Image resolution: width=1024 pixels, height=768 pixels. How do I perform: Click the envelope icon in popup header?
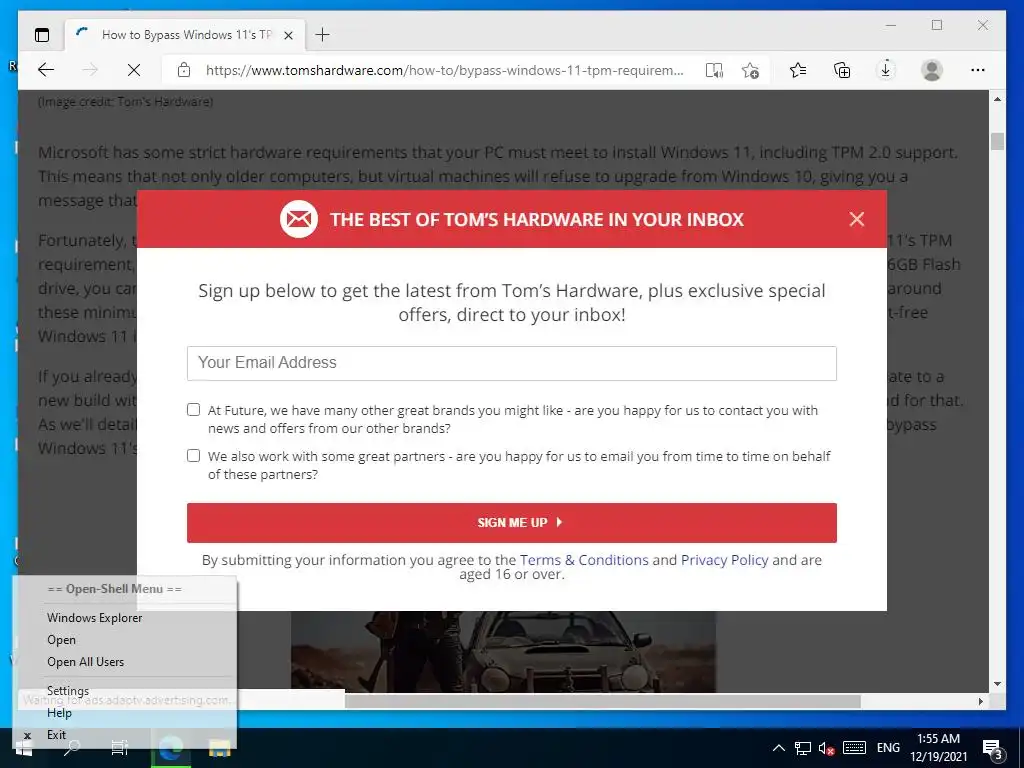coord(299,219)
